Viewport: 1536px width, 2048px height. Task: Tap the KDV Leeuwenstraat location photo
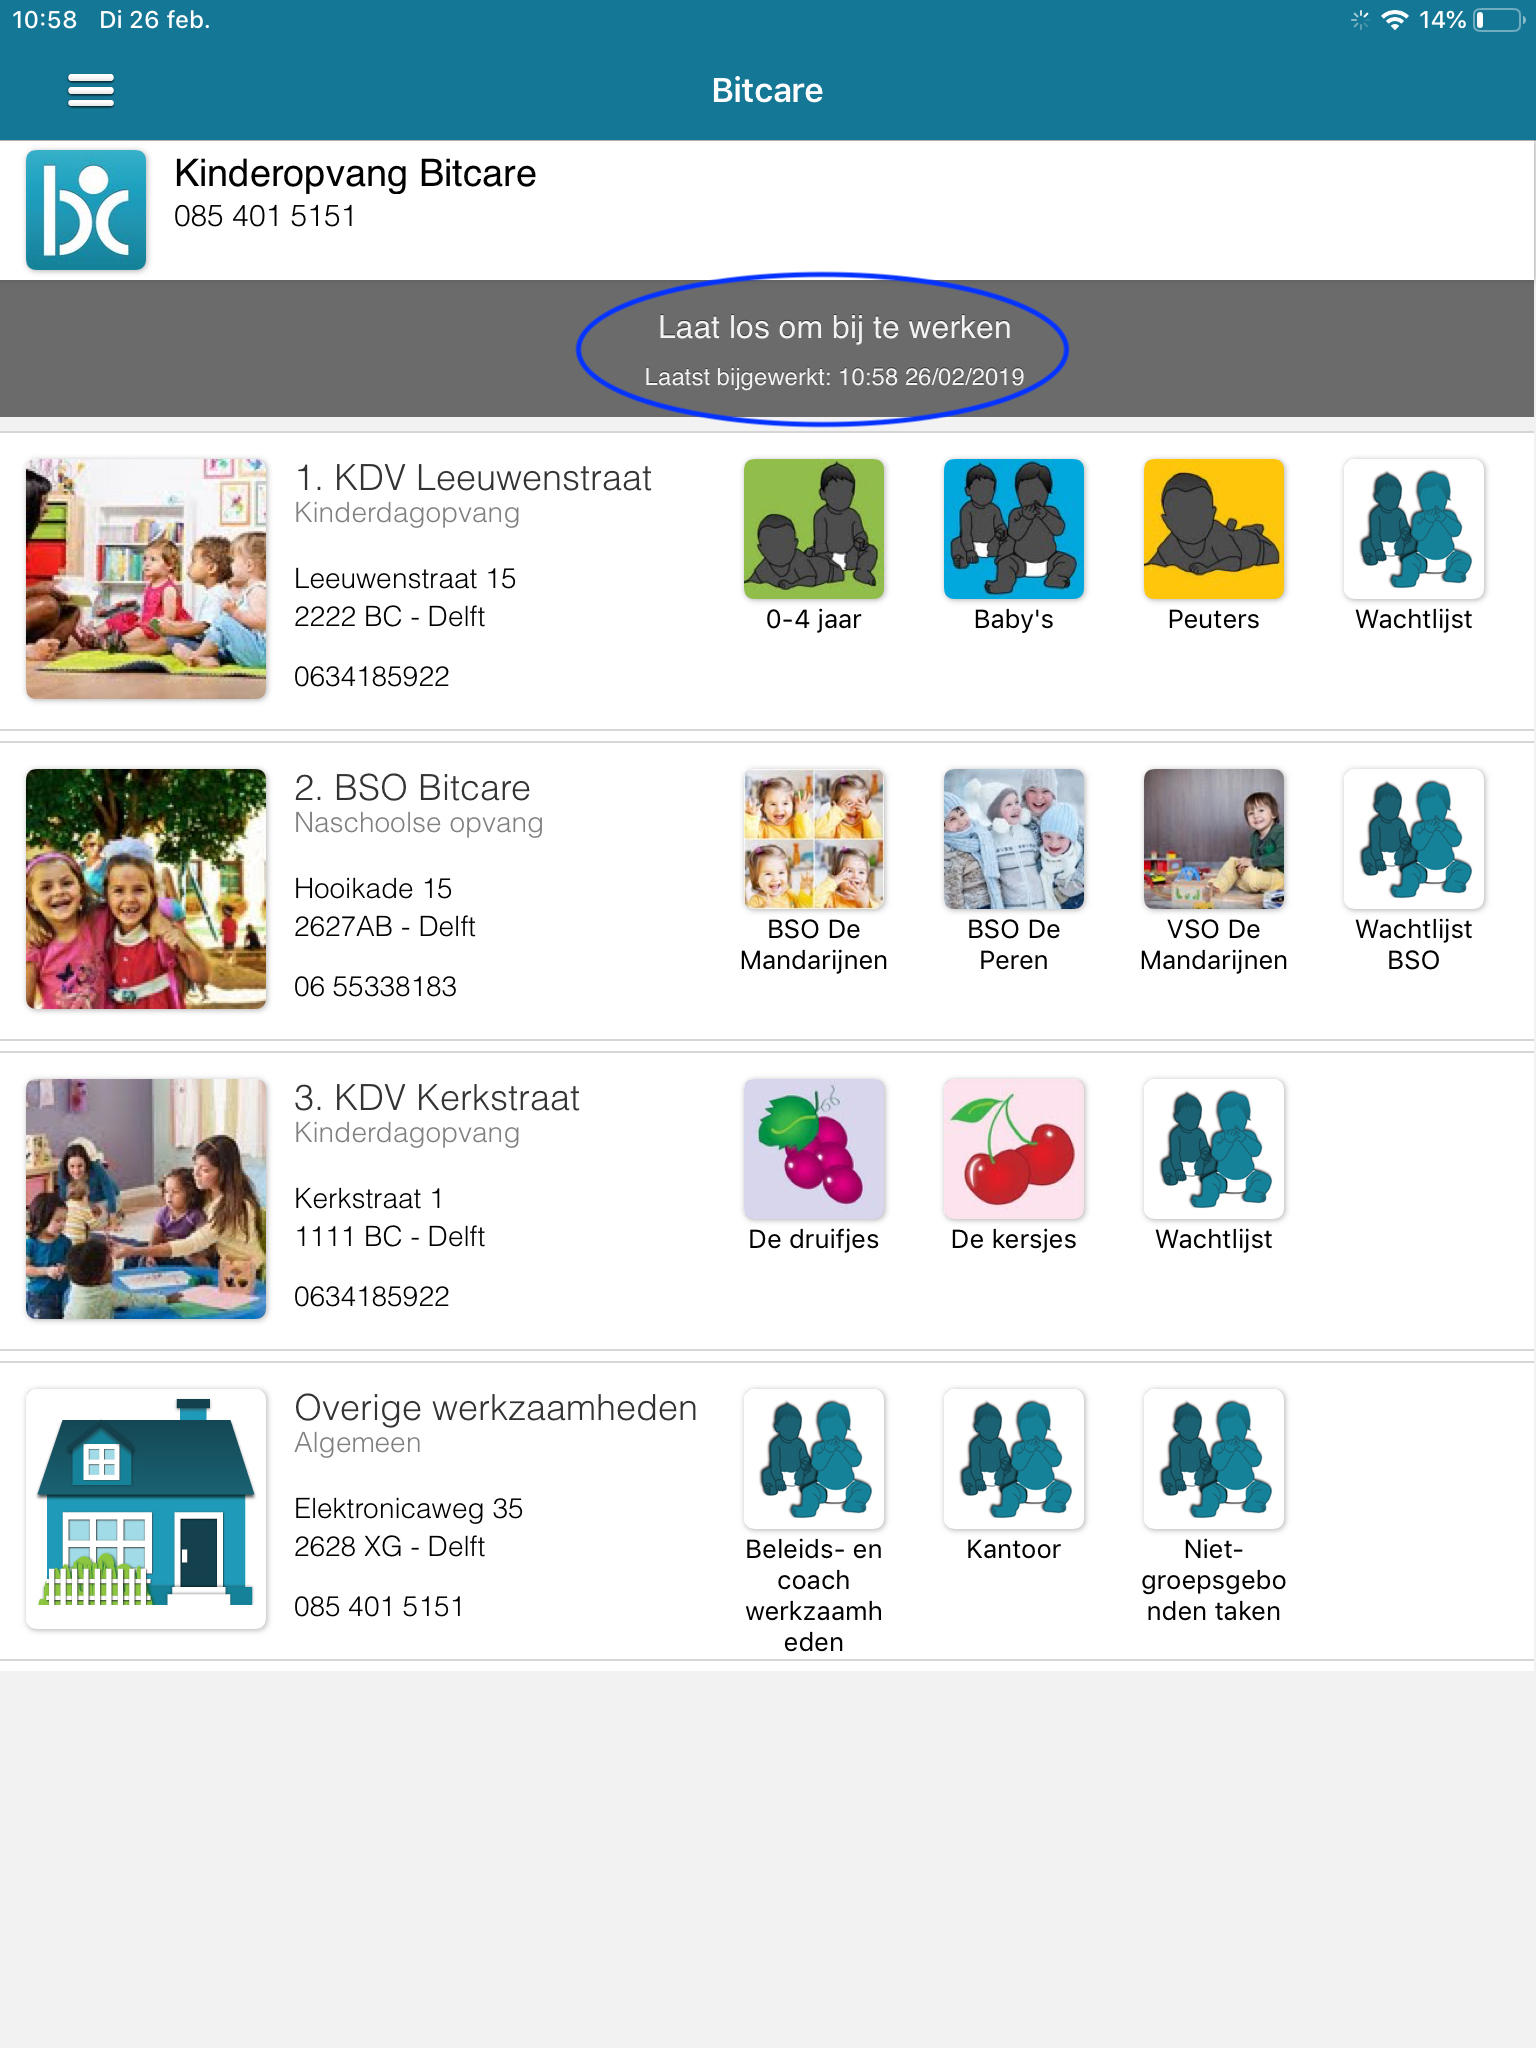pos(146,579)
